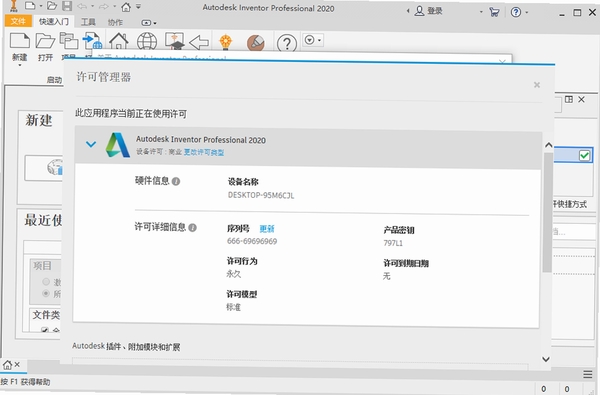Click the scroll down arrow in license dialog
The width and height of the screenshot is (600, 395).
546,359
